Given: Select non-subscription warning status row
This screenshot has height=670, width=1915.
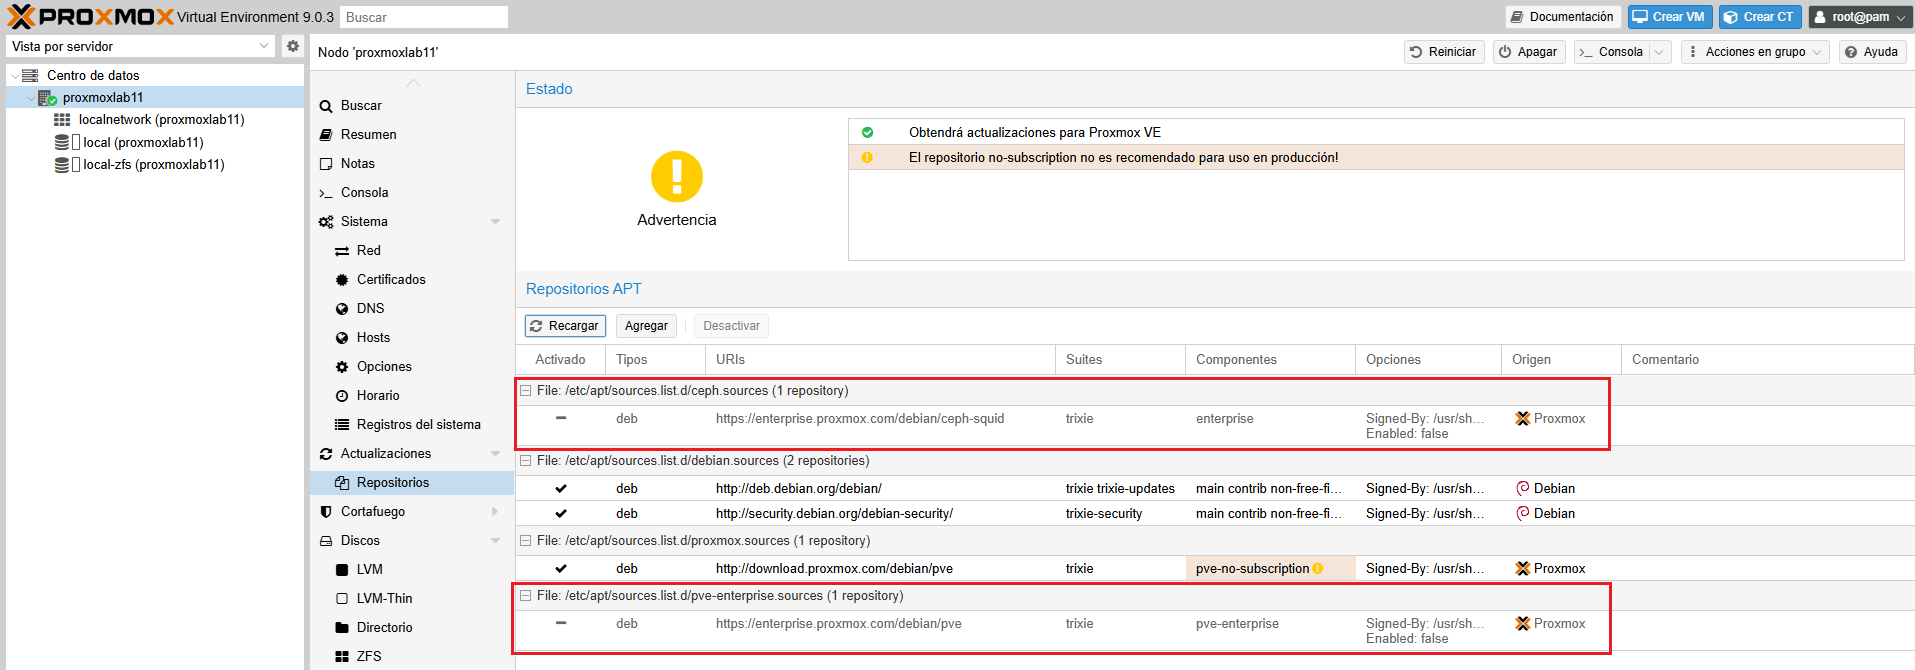Looking at the screenshot, I should [1376, 157].
